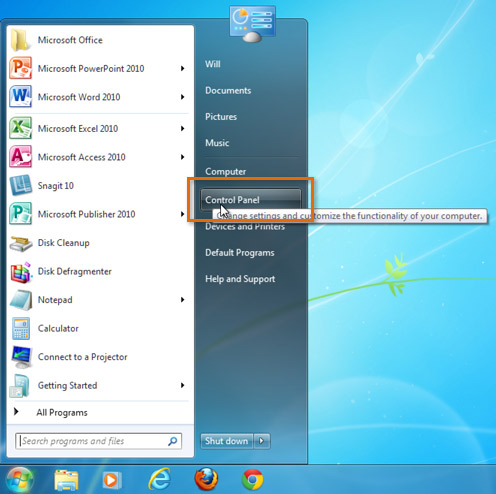Viewport: 496px width, 494px height.
Task: Select the Snagit 10 label
Action: tap(56, 186)
